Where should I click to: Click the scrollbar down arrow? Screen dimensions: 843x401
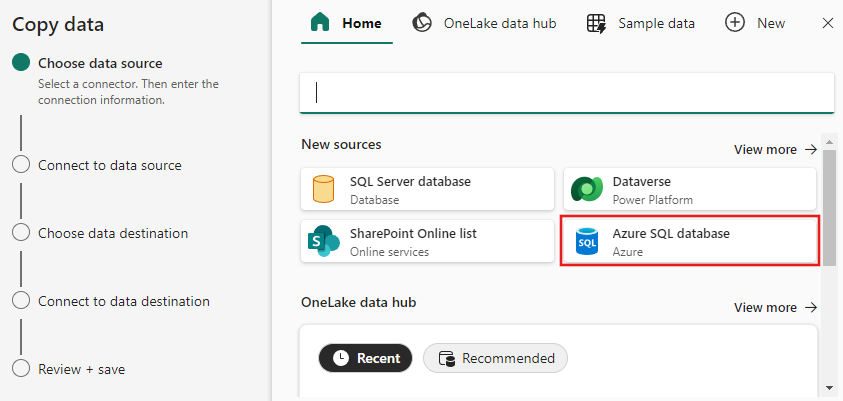click(829, 387)
